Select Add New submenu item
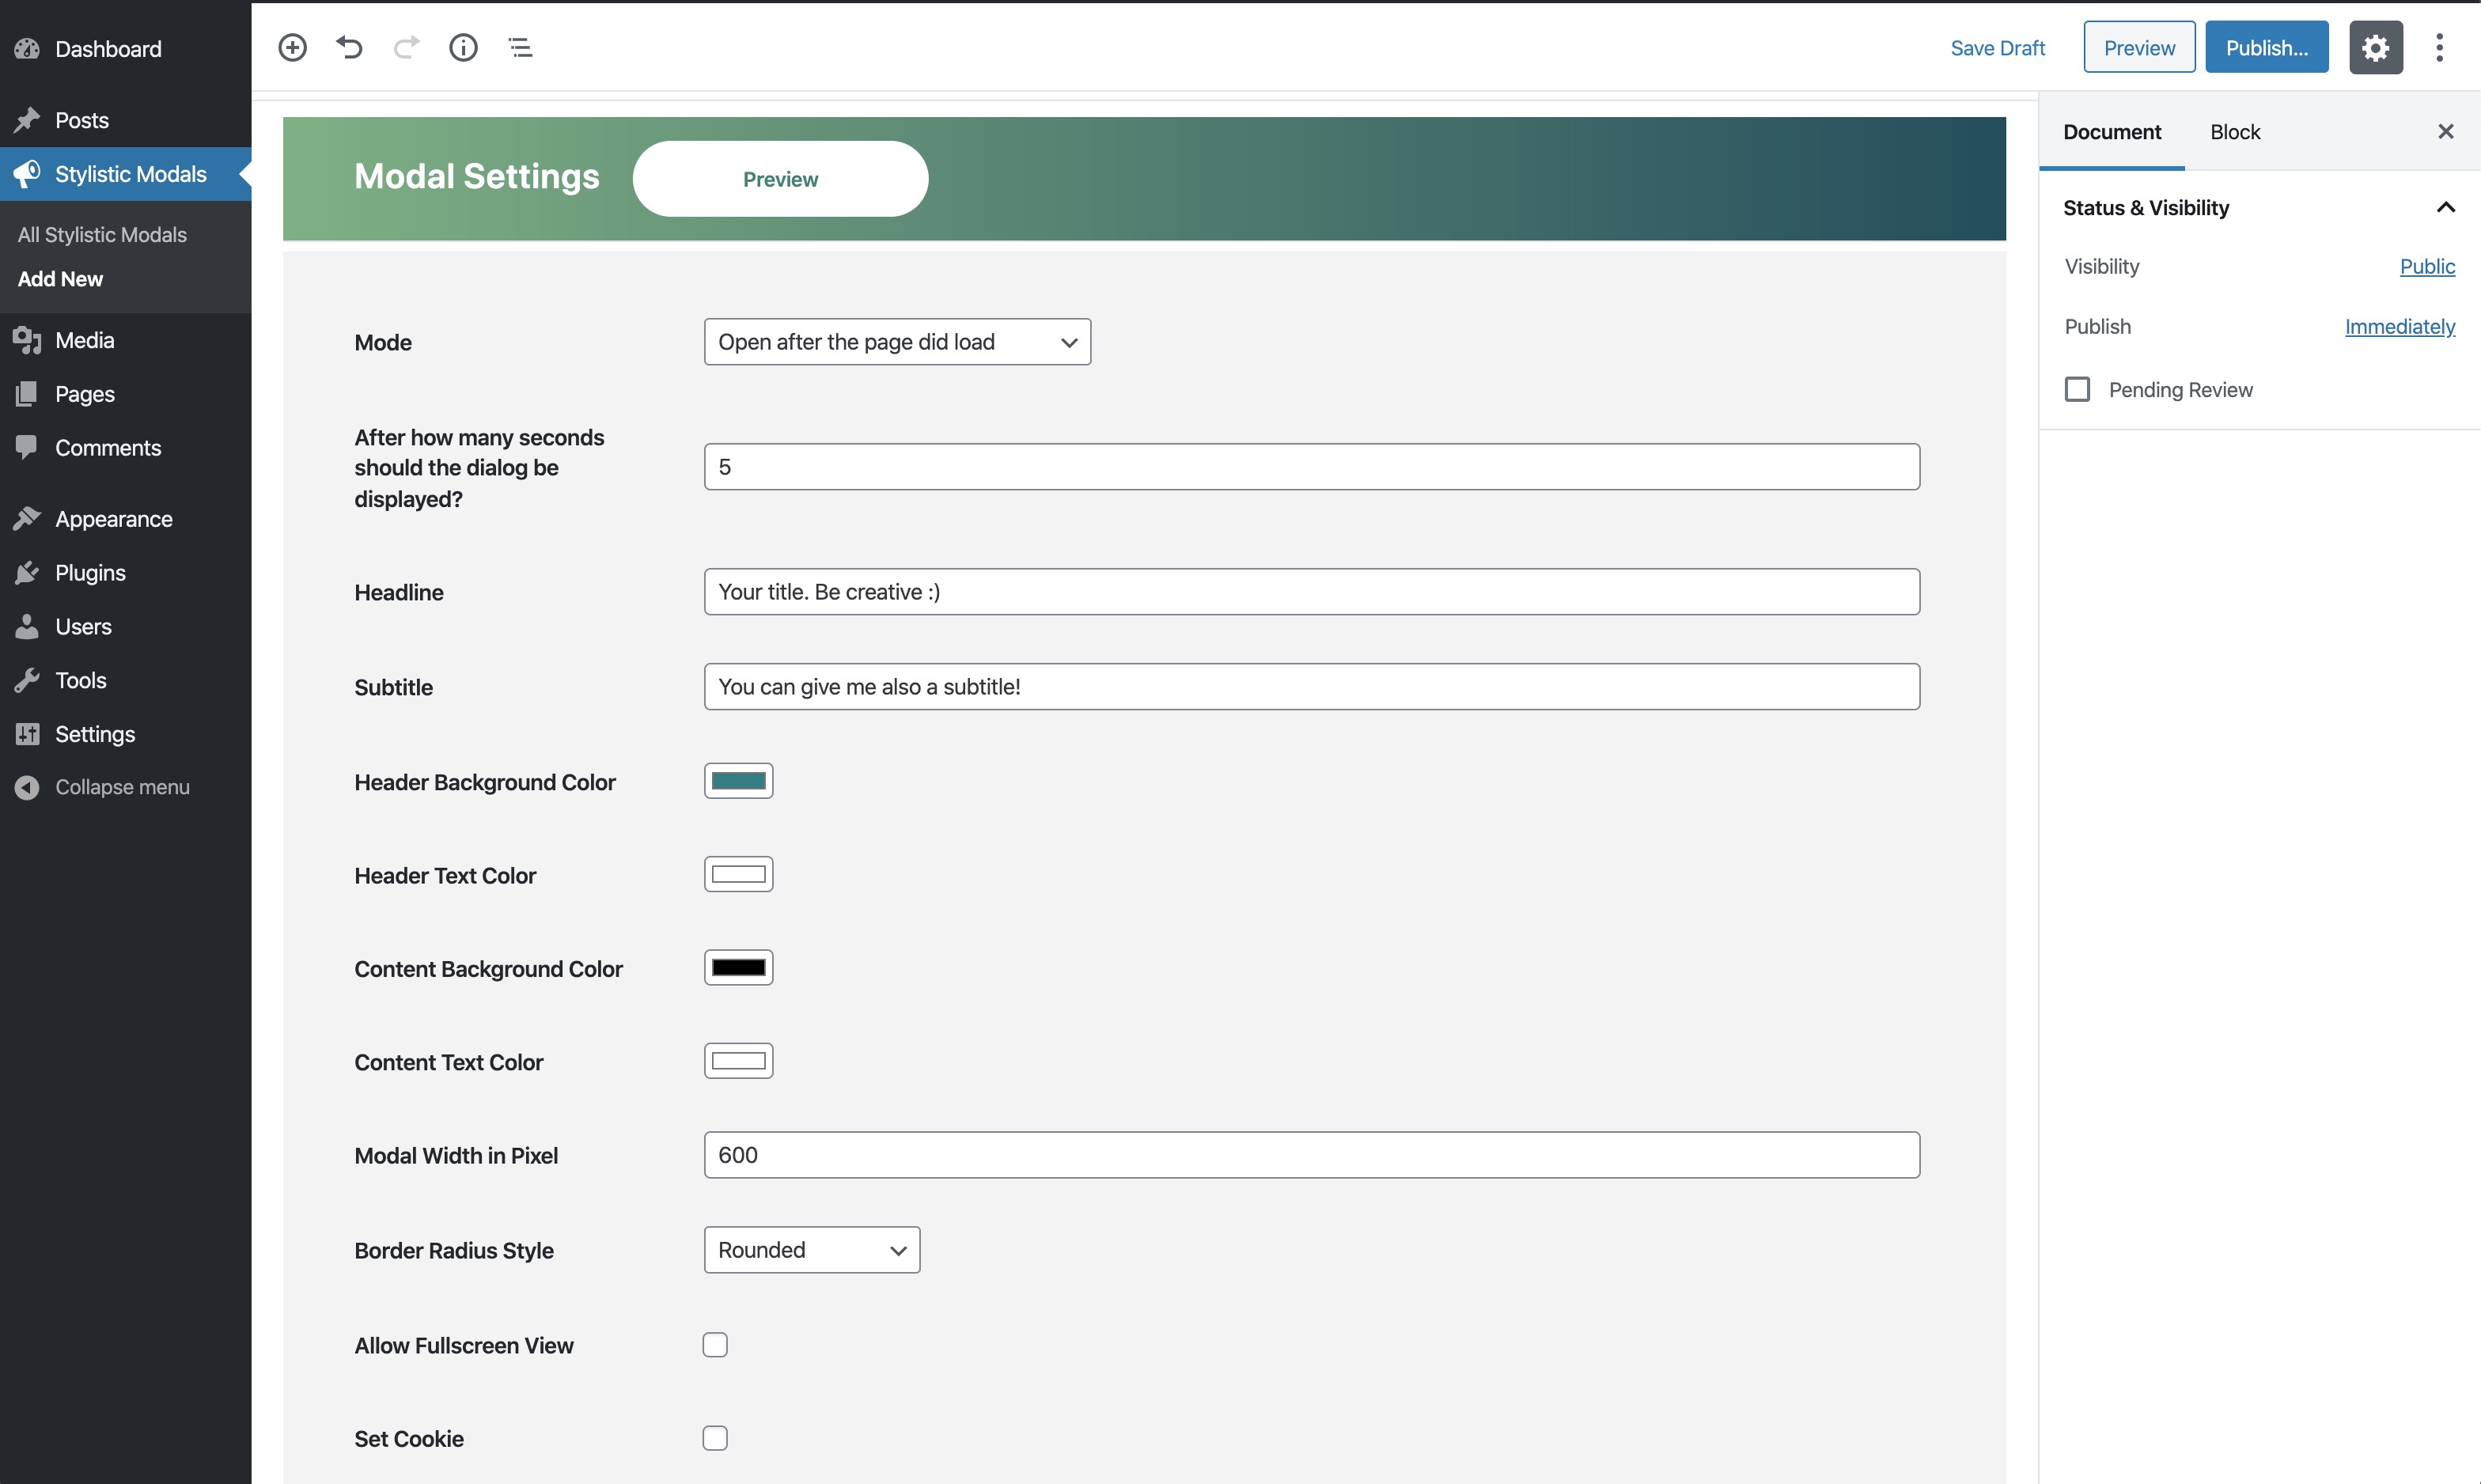 pos(60,279)
